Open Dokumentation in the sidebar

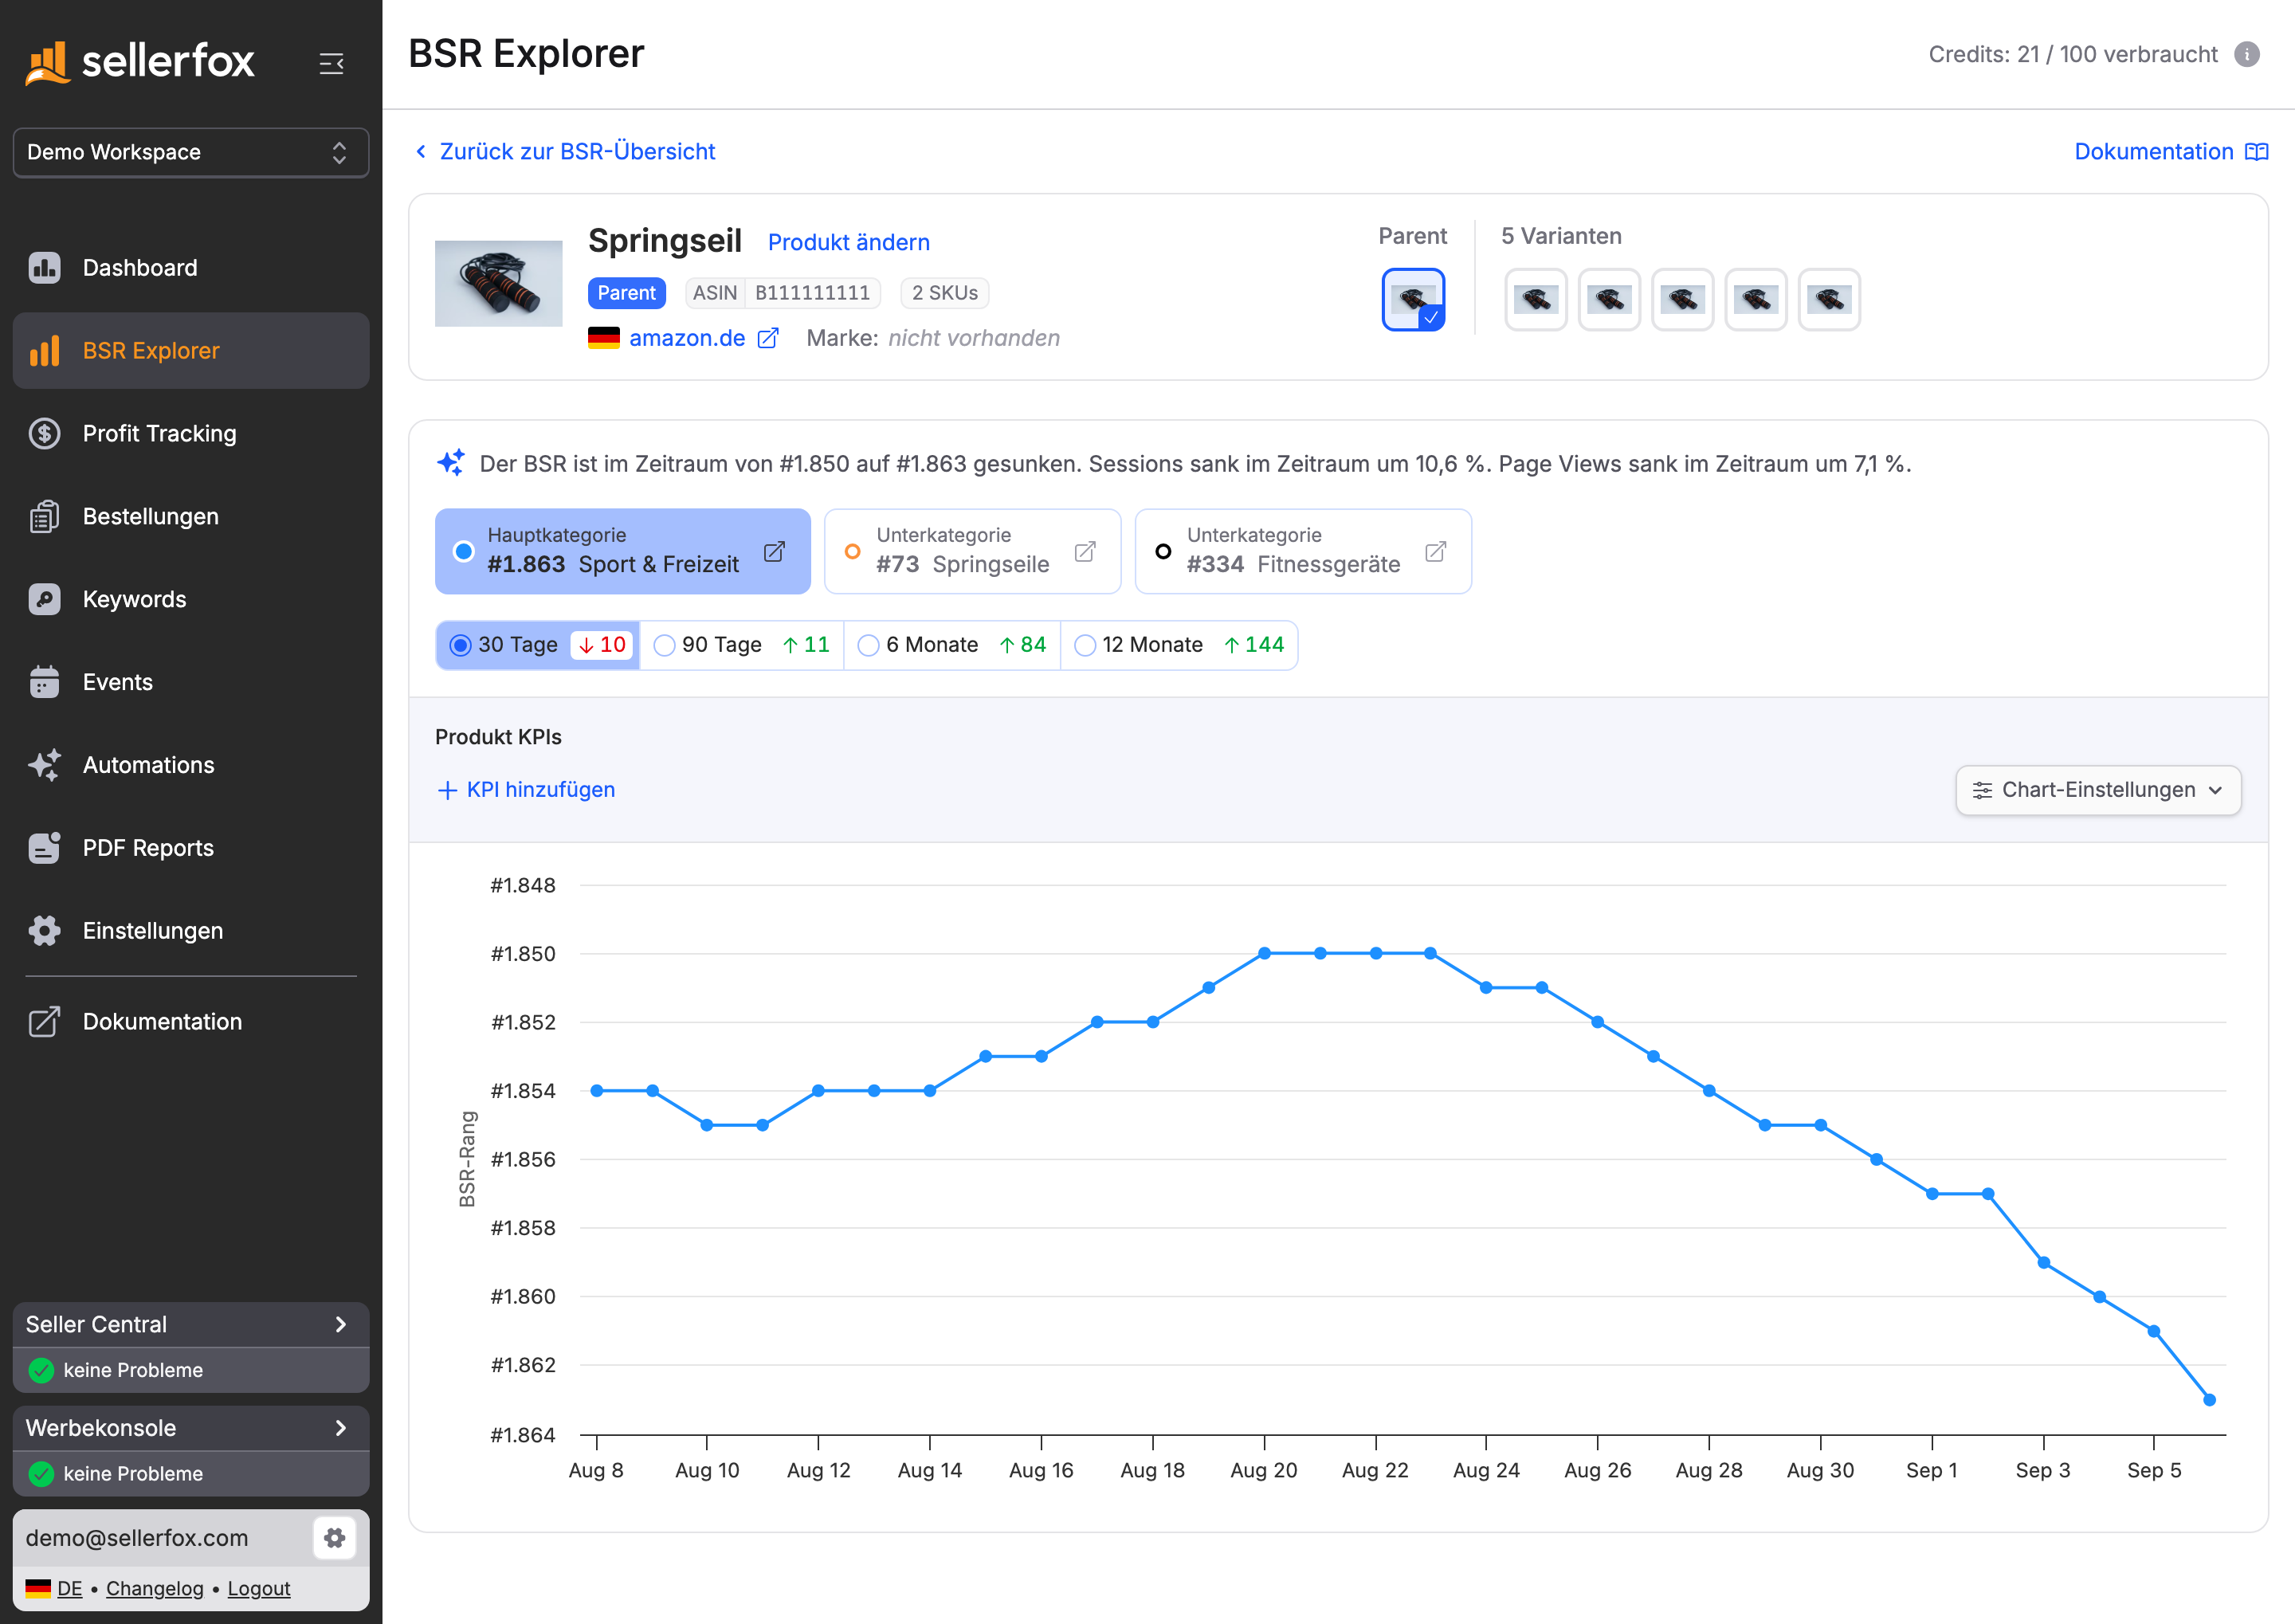(x=191, y=1022)
